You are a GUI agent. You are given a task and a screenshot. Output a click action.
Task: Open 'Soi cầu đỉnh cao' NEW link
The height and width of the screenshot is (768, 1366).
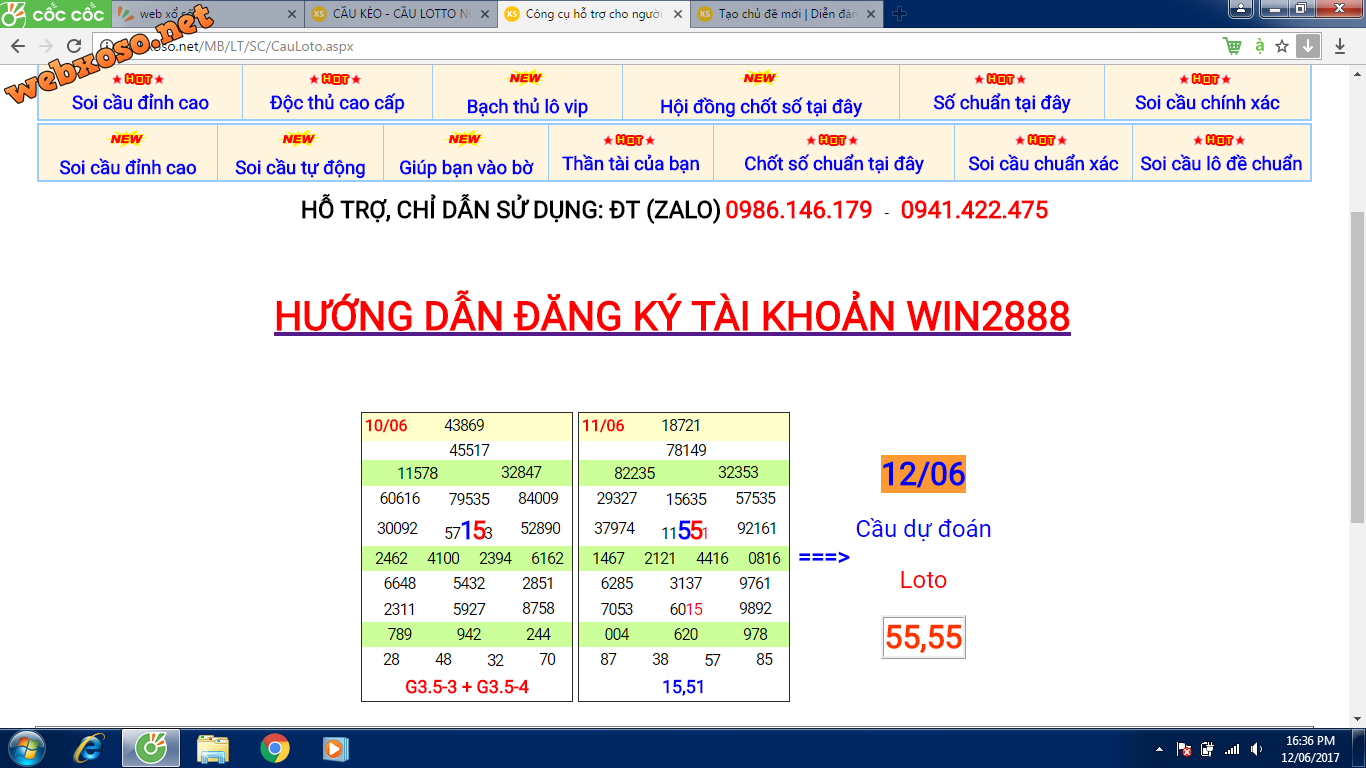(127, 167)
